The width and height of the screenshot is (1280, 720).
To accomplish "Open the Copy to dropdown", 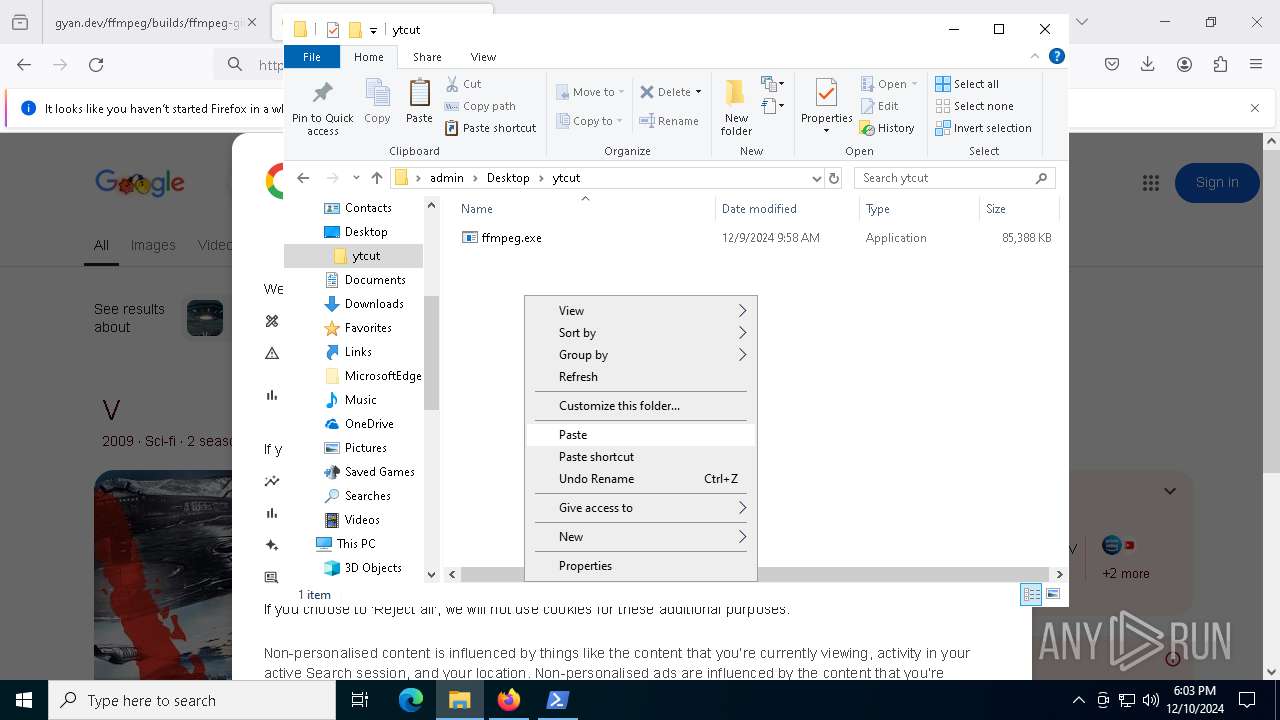I will click(x=590, y=121).
